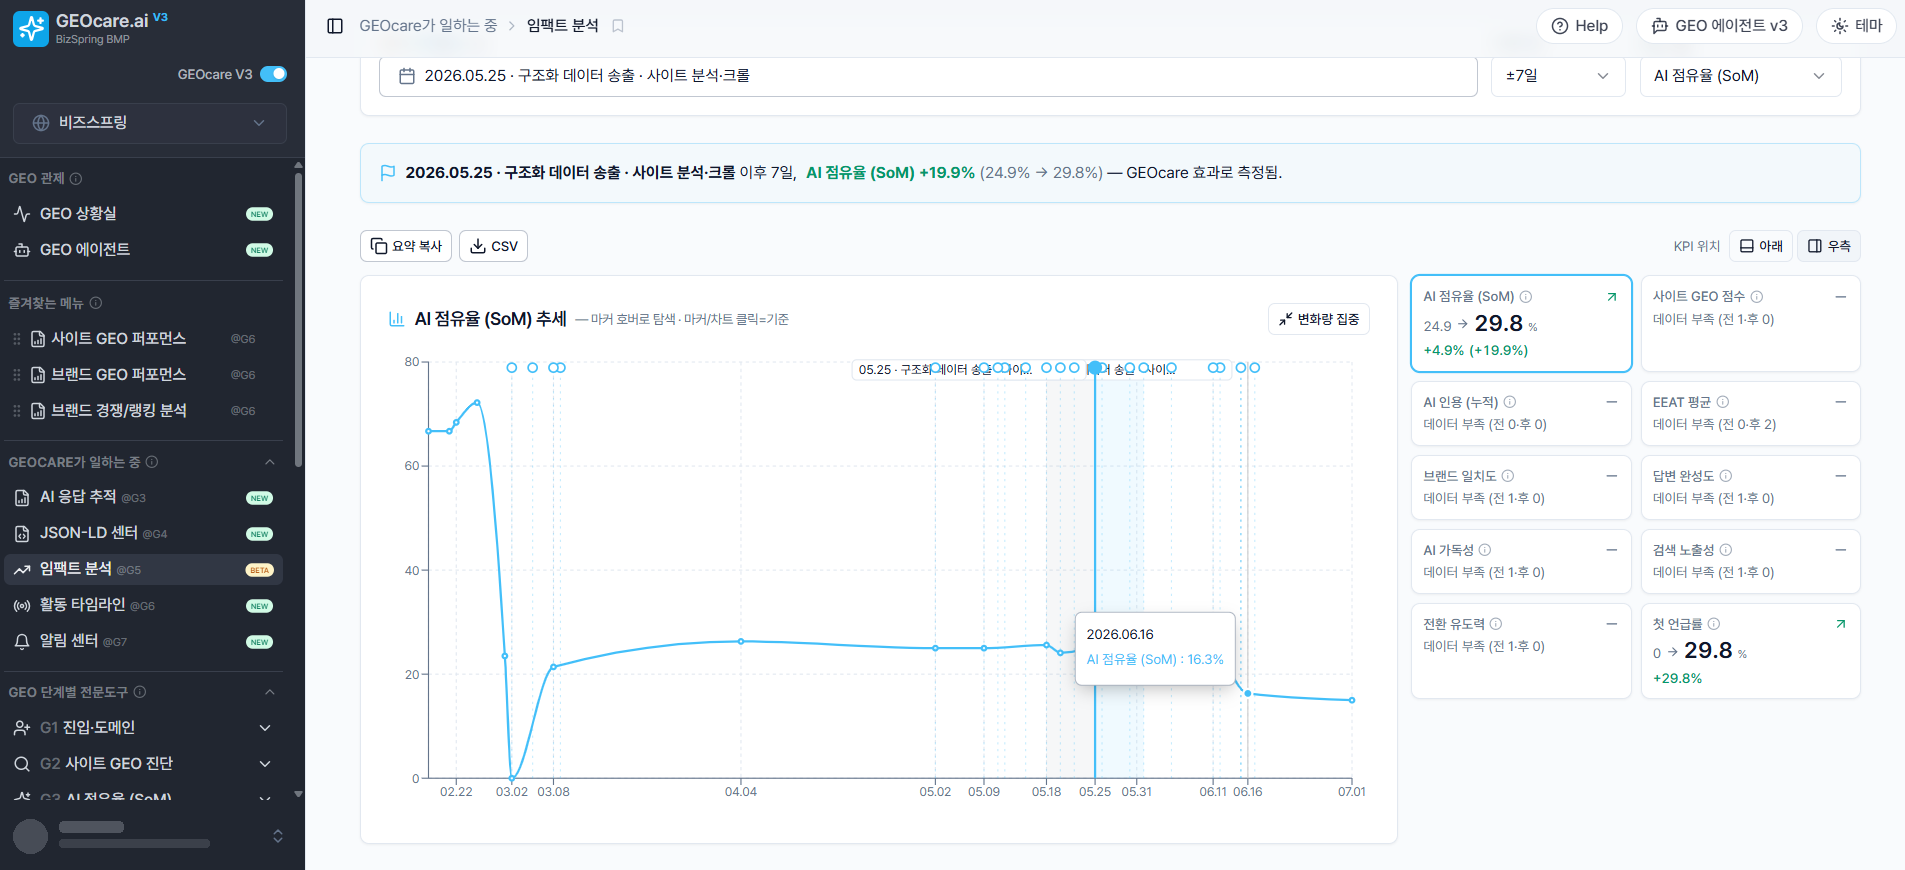This screenshot has width=1905, height=870.
Task: Show info for AI 인용 (누적) card
Action: tap(1510, 402)
